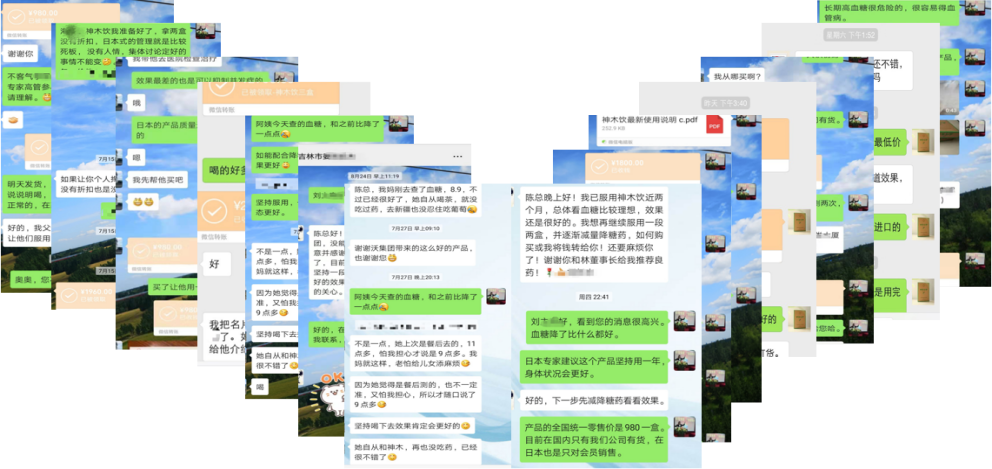Select the 我从哪买啊？ message
This screenshot has height=469, width=992.
[x=738, y=77]
